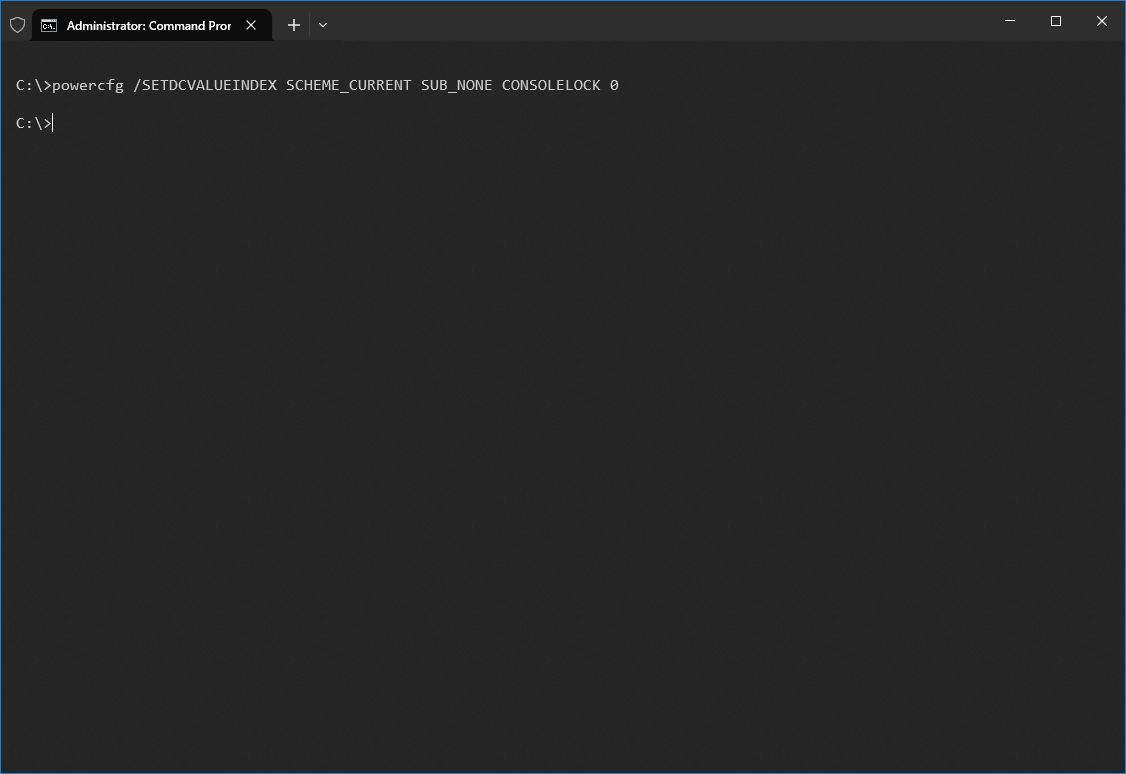The width and height of the screenshot is (1126, 774).
Task: Place the cursor at the blinking caret
Action: (52, 123)
